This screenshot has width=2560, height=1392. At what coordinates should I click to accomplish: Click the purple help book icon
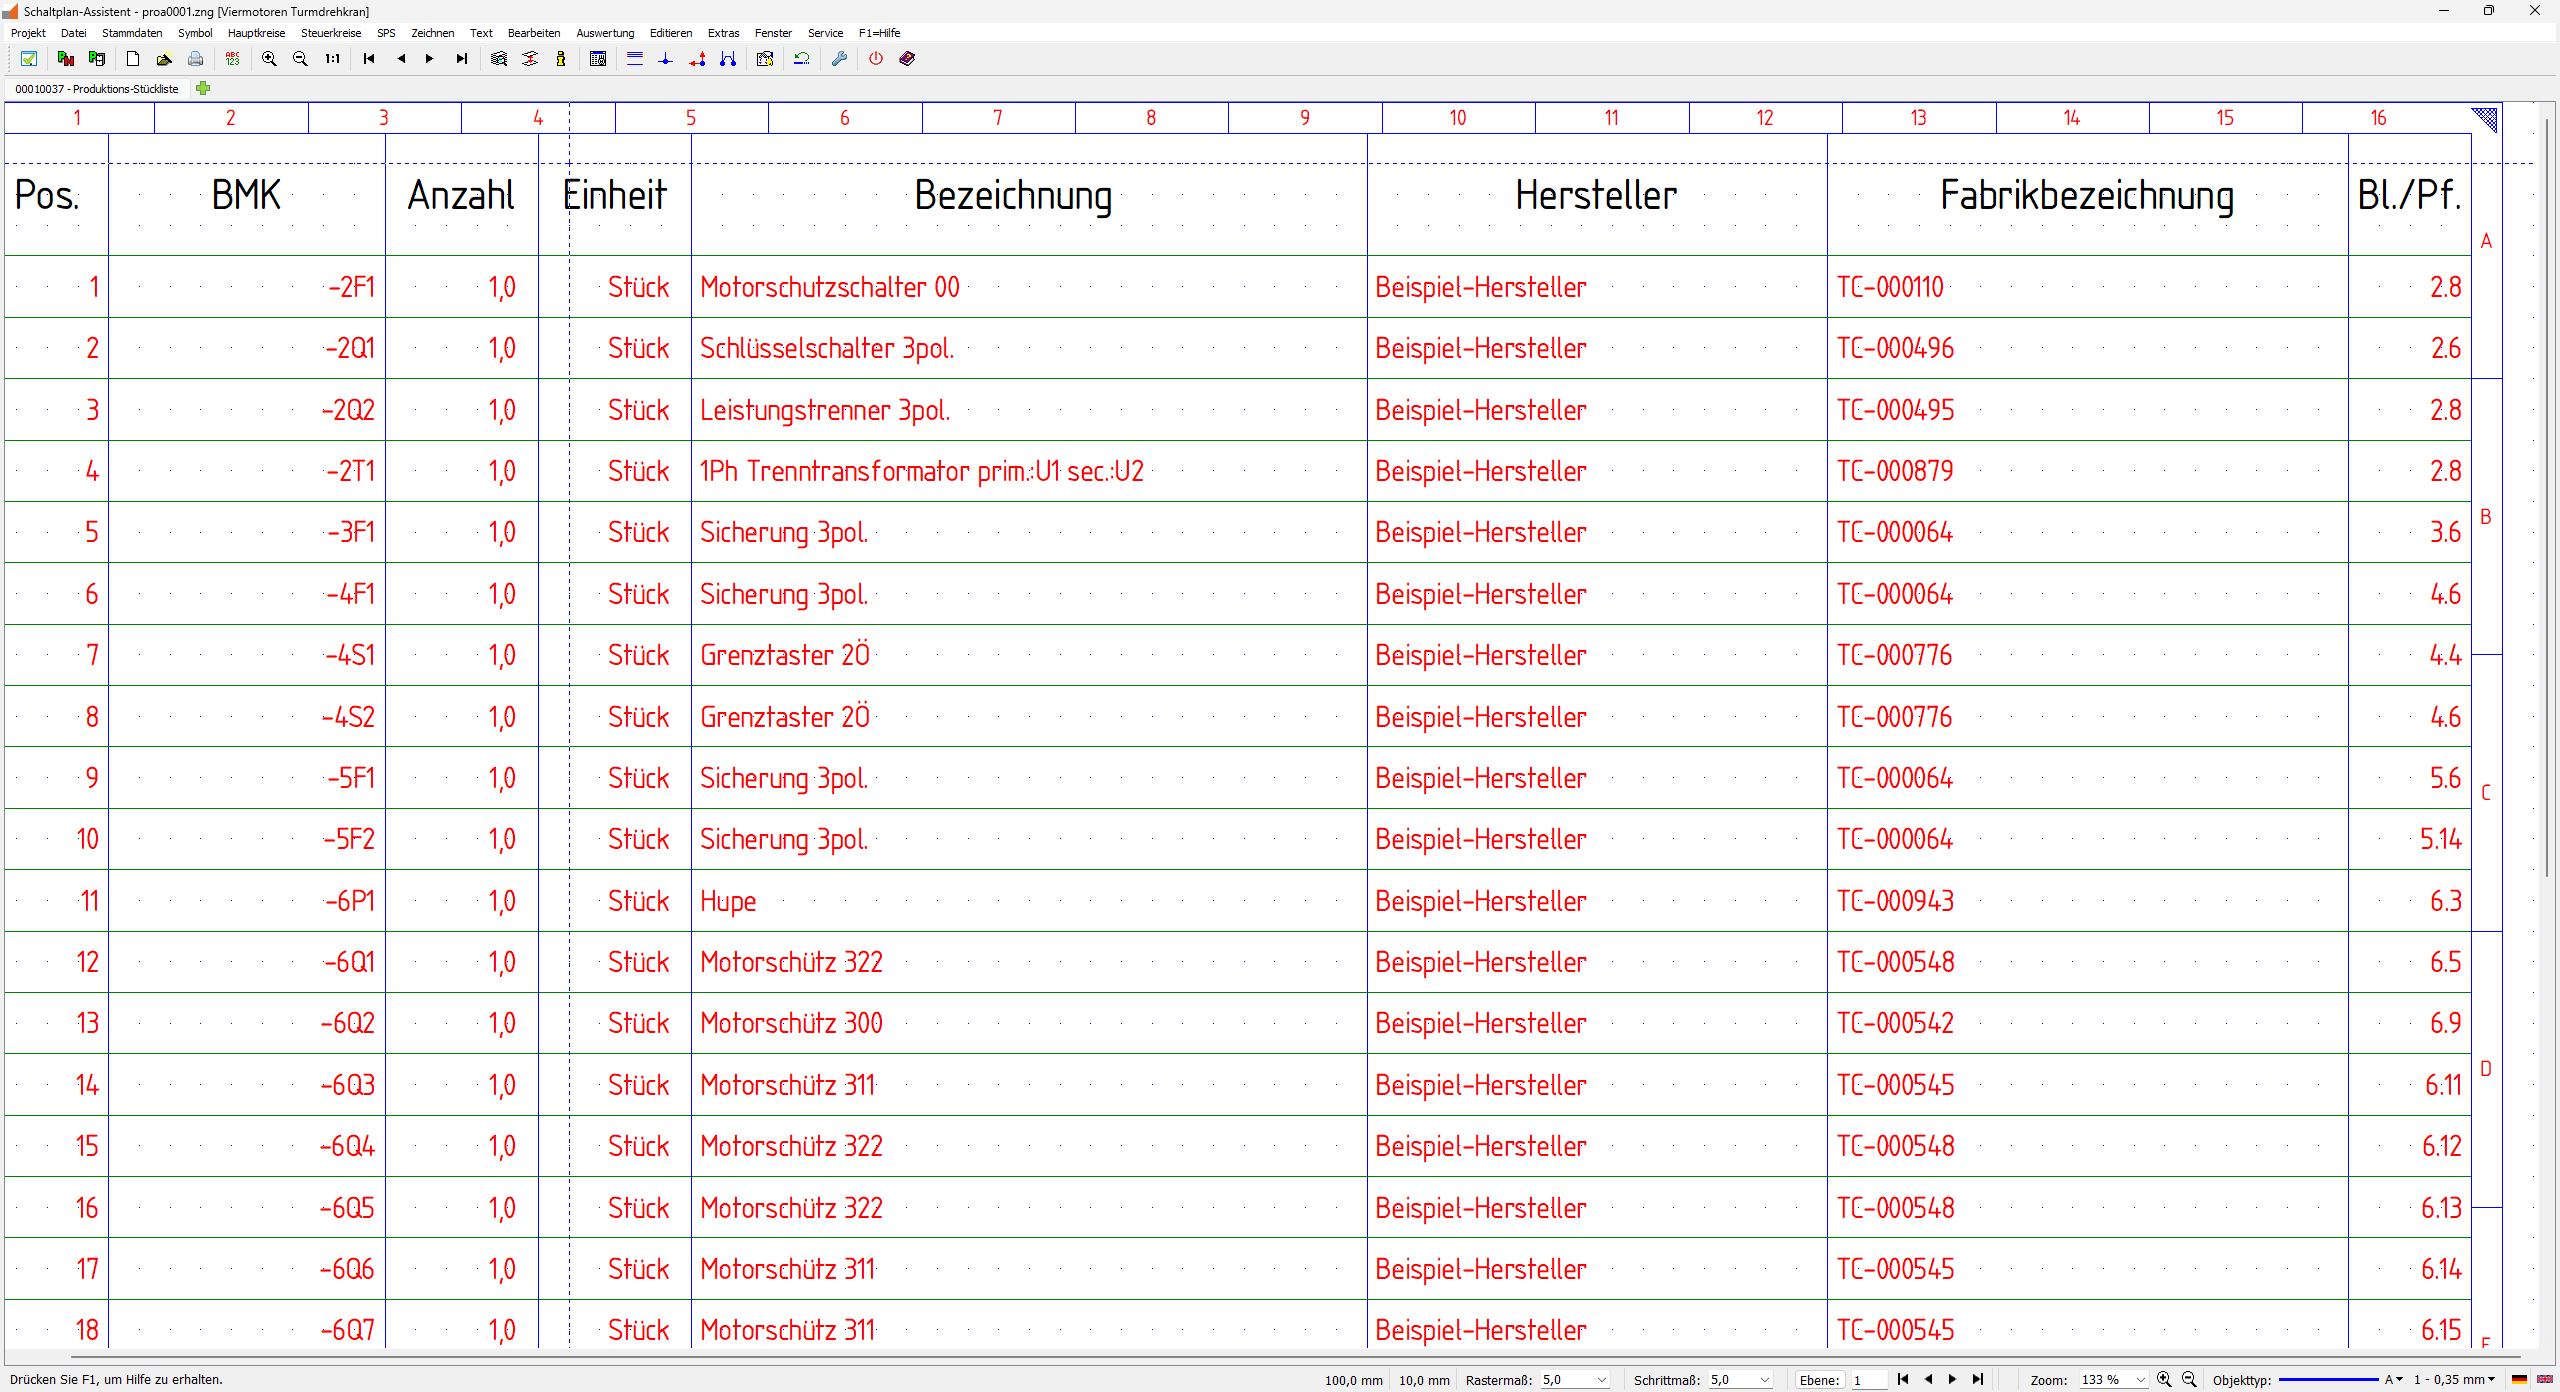[x=907, y=59]
